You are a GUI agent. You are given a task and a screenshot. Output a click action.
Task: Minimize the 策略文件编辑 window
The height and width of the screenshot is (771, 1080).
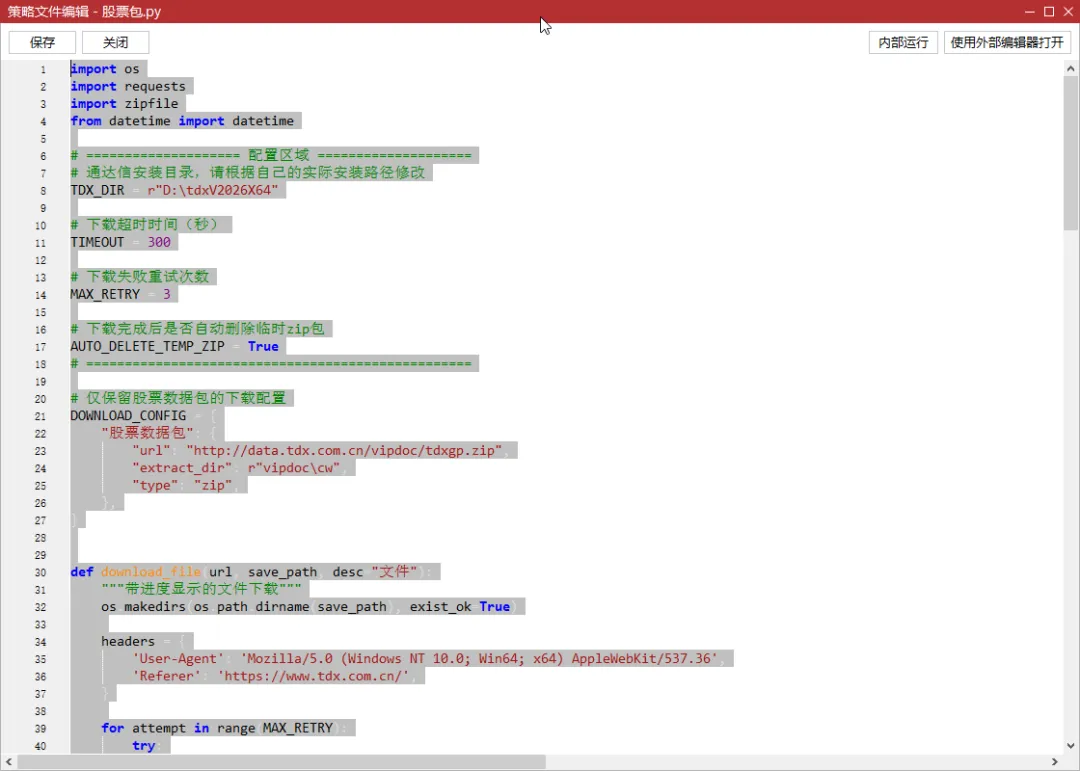[x=1029, y=12]
